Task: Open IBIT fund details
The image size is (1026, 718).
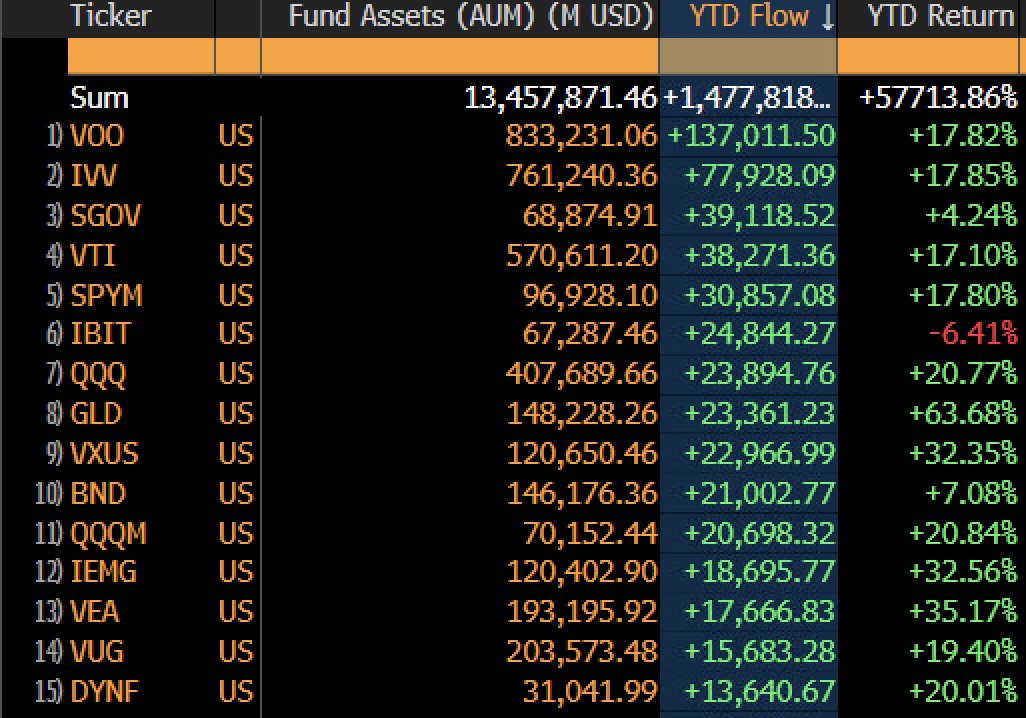Action: [x=99, y=335]
